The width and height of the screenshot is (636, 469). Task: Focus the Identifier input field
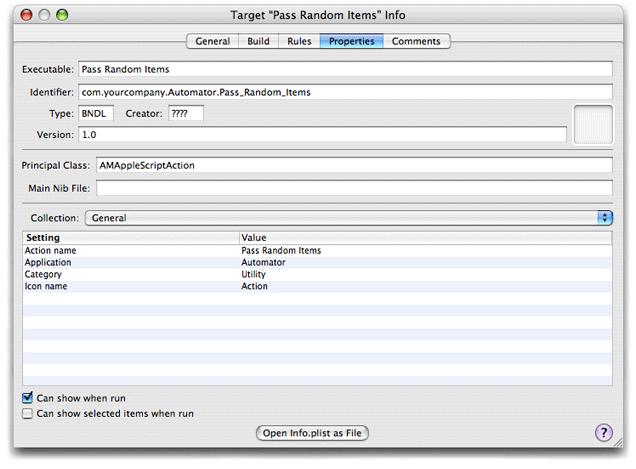(344, 92)
